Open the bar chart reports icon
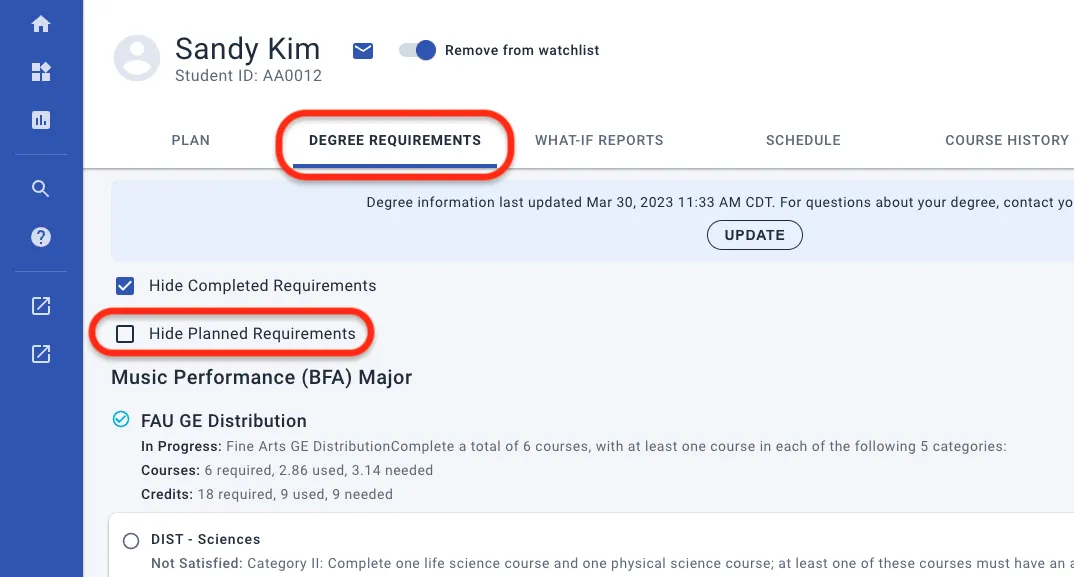Image resolution: width=1074 pixels, height=577 pixels. click(x=41, y=120)
